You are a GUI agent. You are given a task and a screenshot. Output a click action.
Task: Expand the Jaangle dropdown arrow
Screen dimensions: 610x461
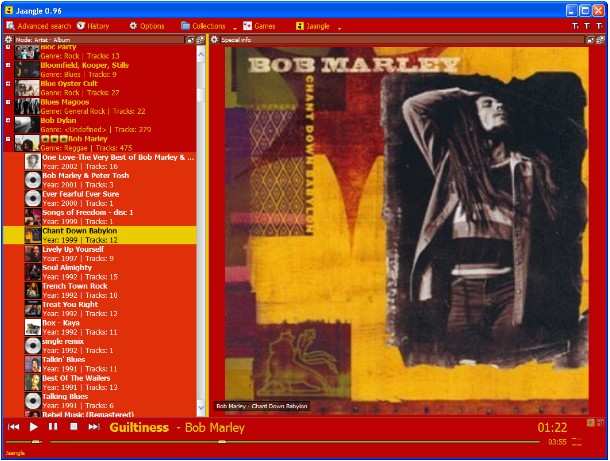pyautogui.click(x=339, y=28)
